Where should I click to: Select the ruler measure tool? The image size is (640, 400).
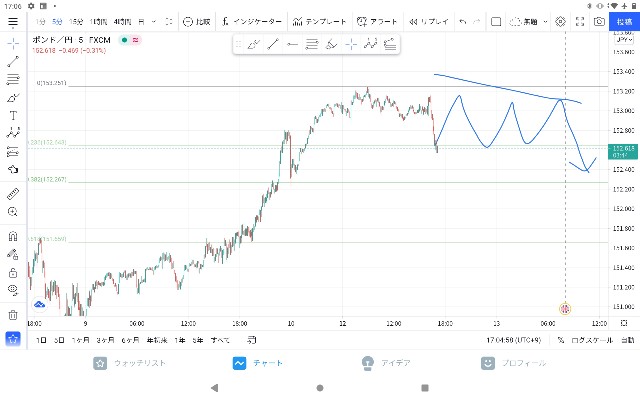tap(13, 193)
